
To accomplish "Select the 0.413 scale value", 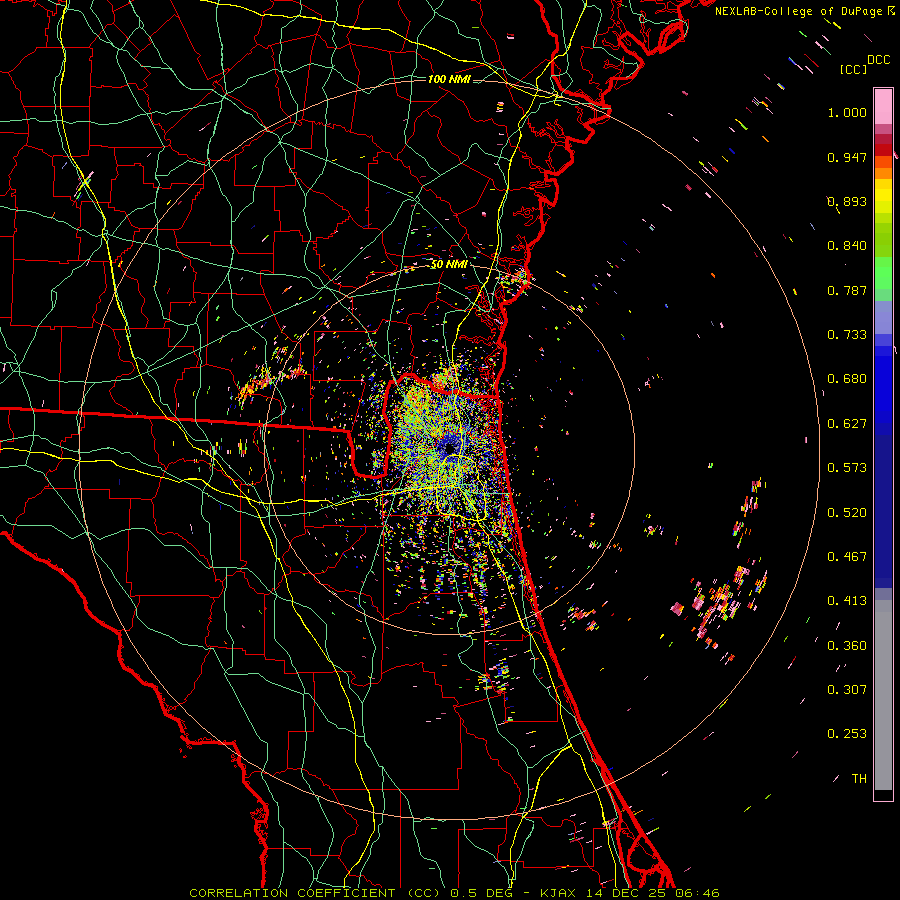I will [847, 601].
